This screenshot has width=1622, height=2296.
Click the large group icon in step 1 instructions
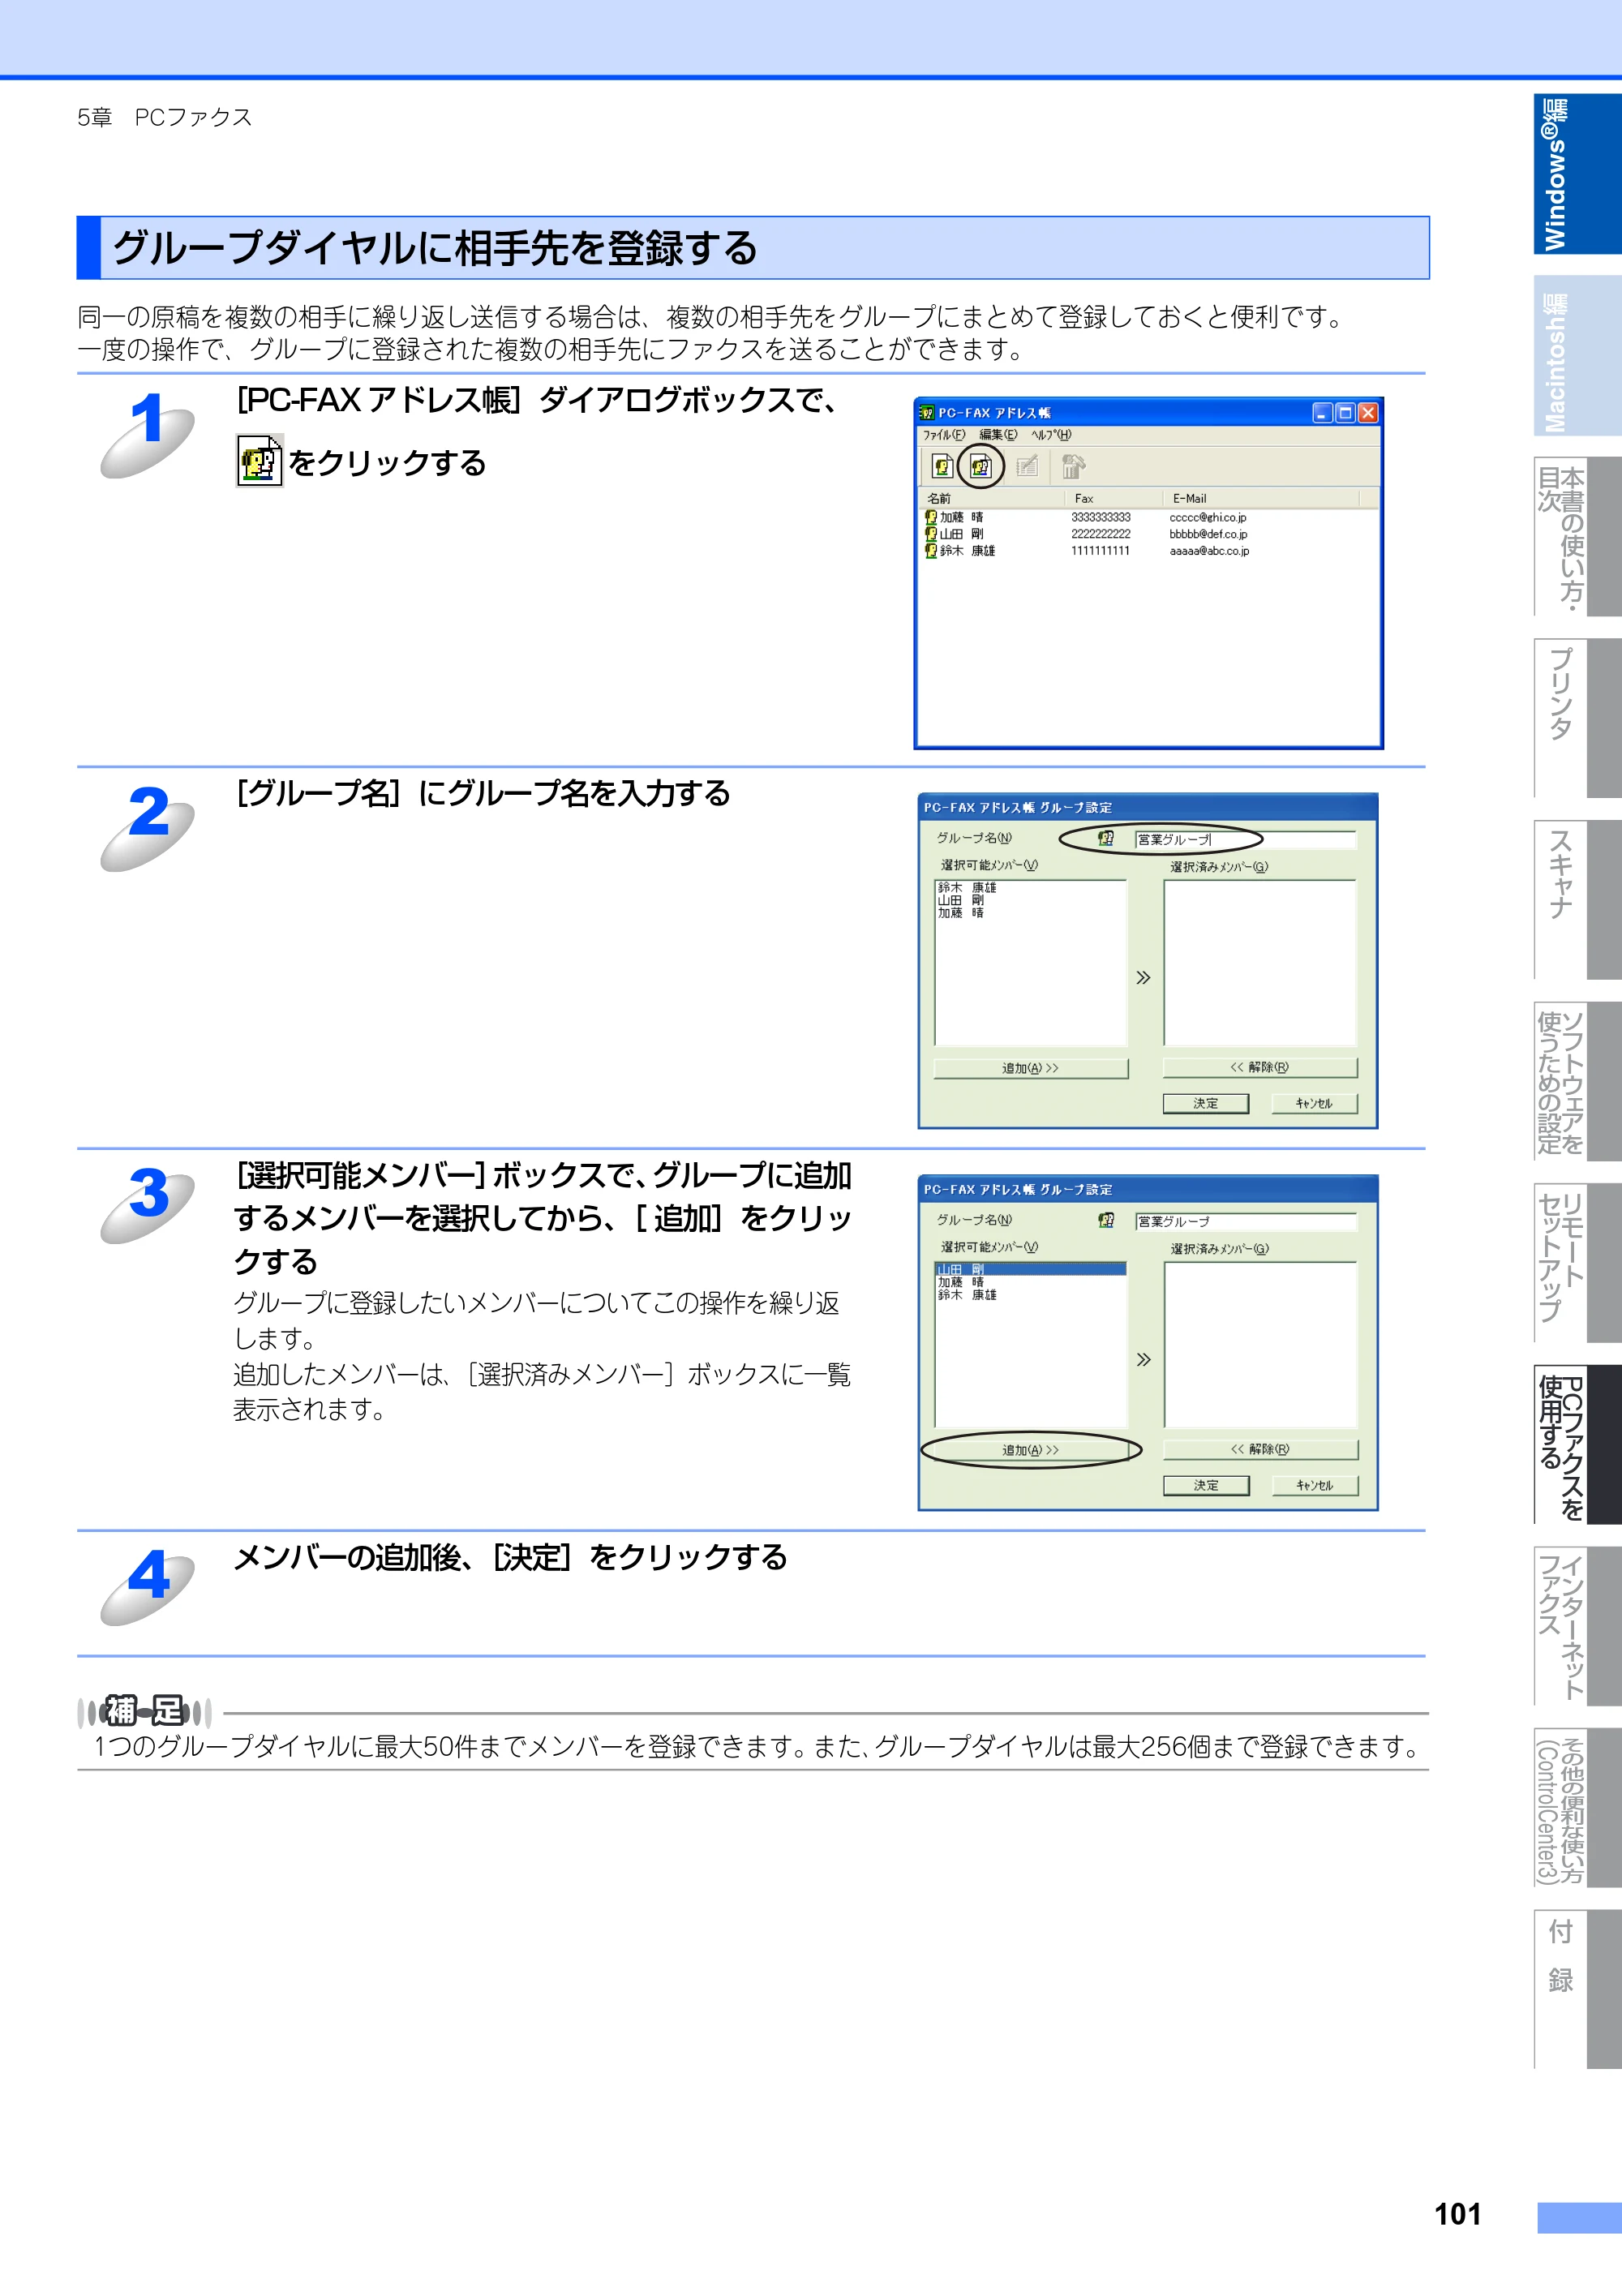(x=260, y=461)
